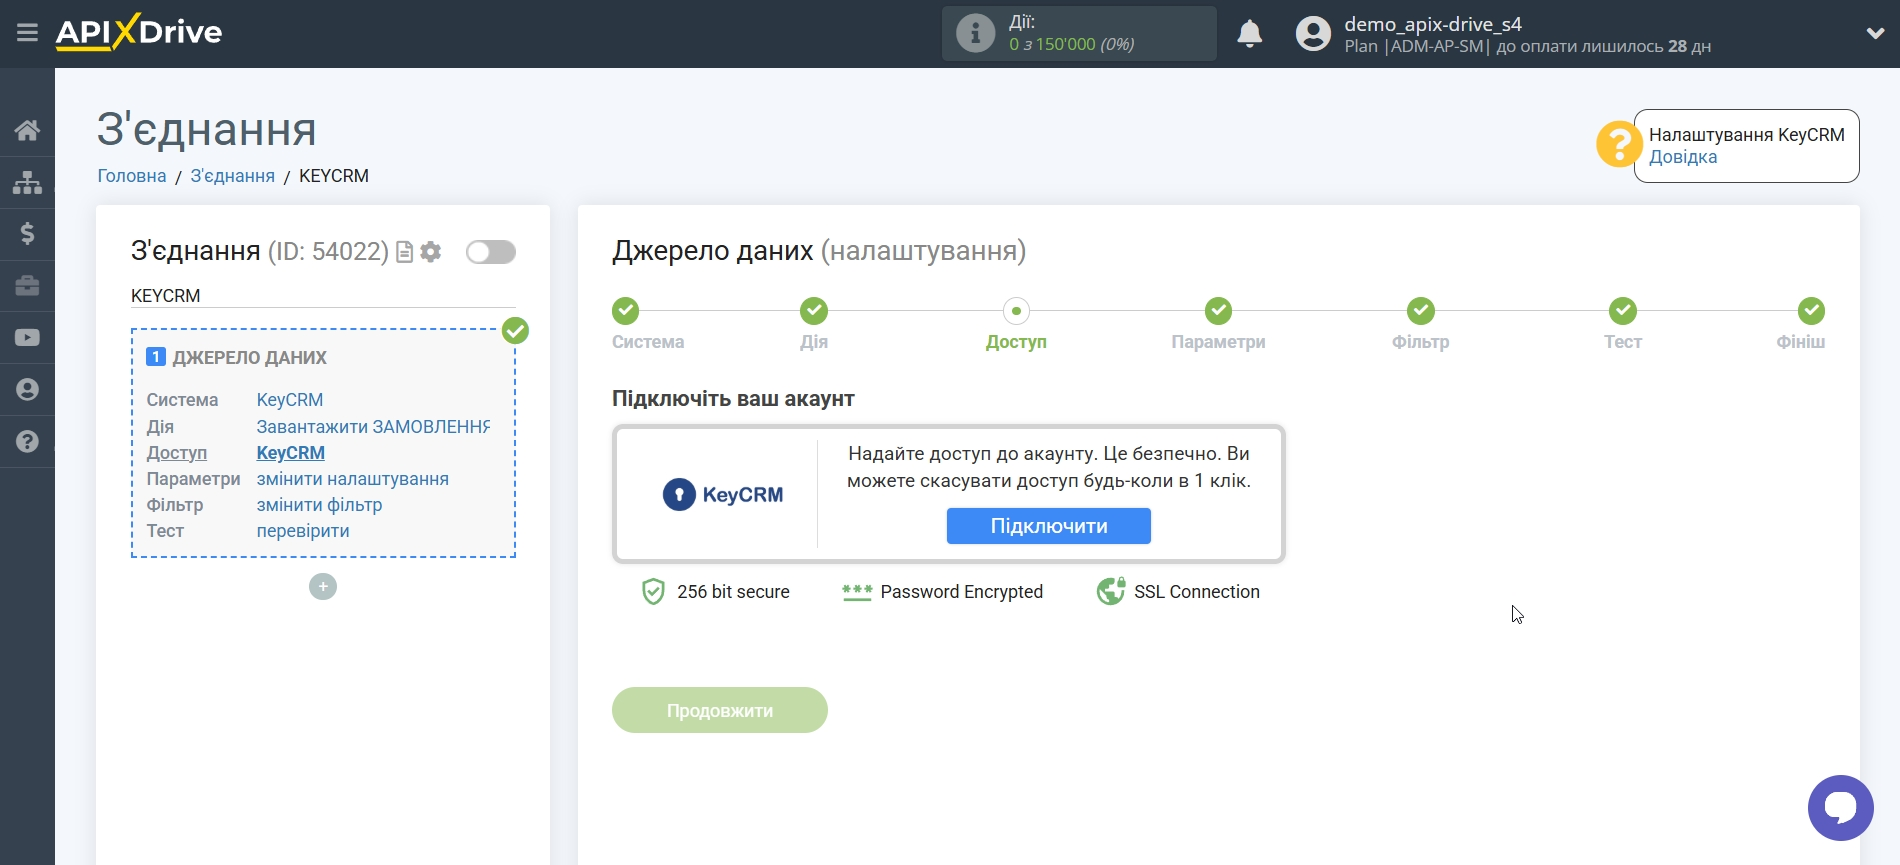This screenshot has width=1900, height=865.
Task: Click the orange help question mark
Action: point(1618,144)
